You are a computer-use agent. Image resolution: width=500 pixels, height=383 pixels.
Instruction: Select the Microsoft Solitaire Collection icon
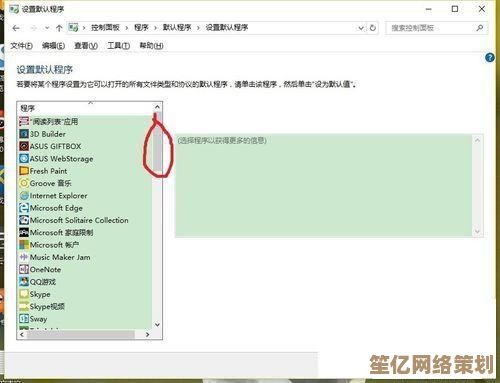point(24,220)
